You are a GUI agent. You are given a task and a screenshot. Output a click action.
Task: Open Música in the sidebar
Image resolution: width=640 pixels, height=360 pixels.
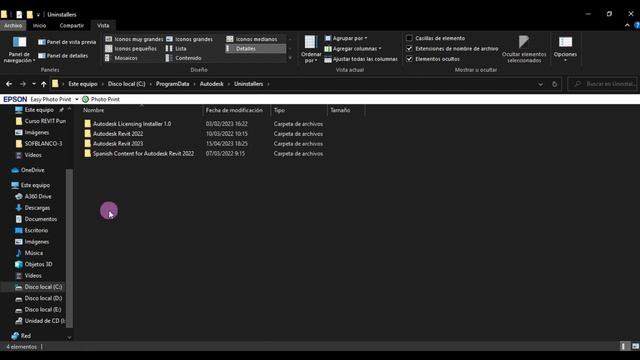29,253
